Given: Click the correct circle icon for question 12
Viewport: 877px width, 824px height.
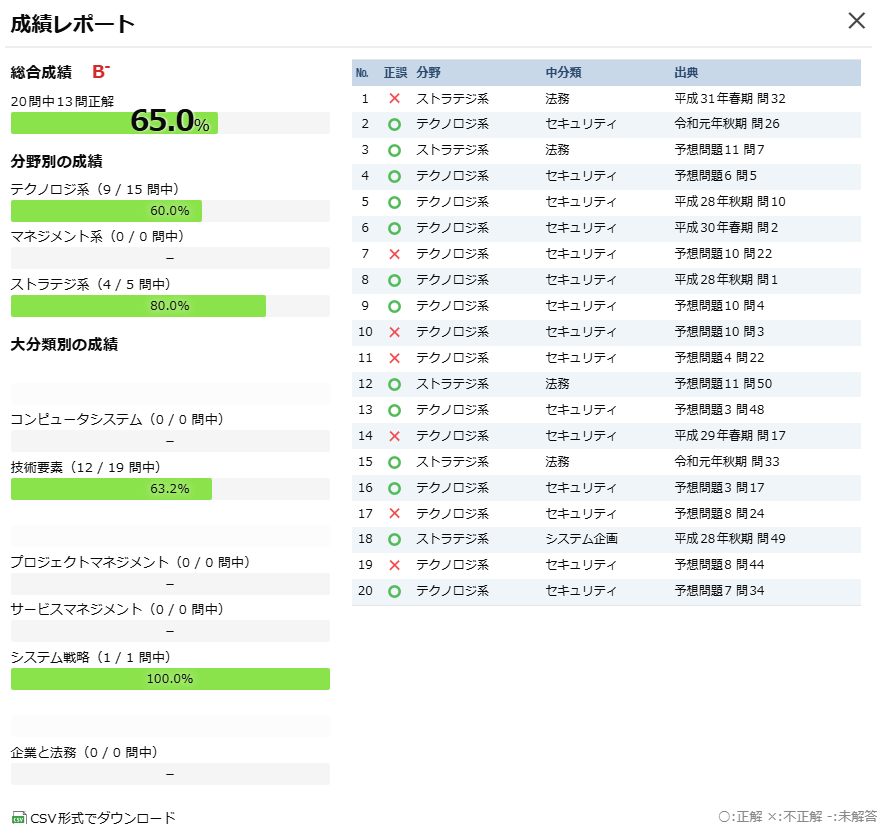Looking at the screenshot, I should point(395,384).
